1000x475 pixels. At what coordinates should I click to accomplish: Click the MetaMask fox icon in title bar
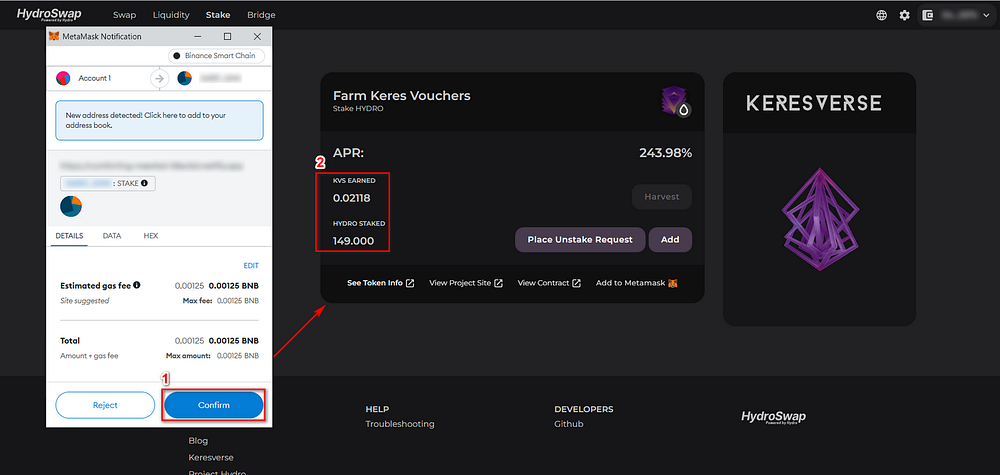[x=54, y=36]
